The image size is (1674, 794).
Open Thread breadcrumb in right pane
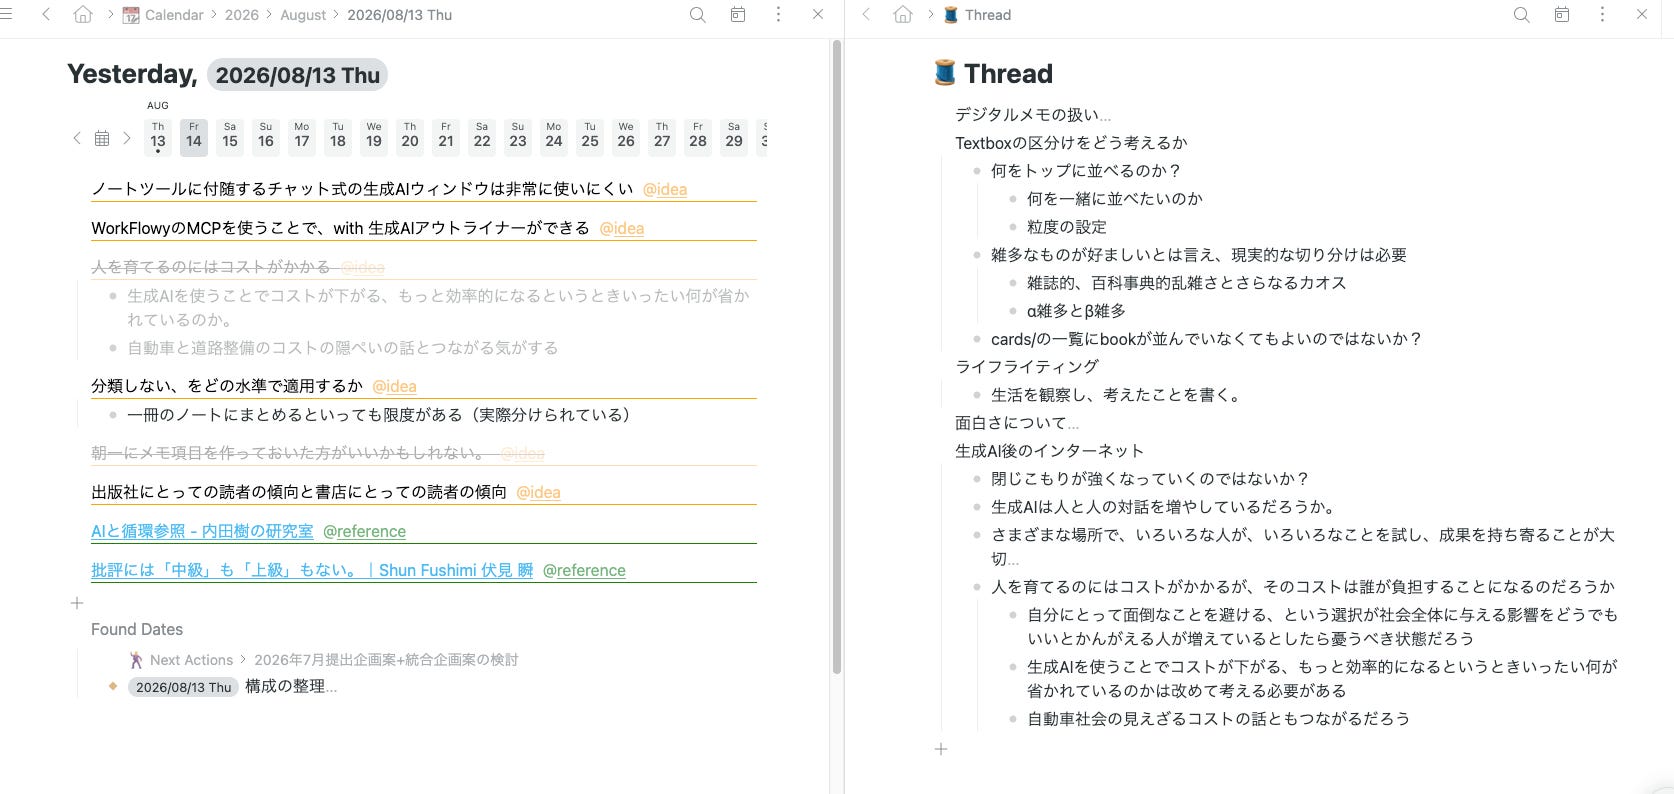[988, 15]
